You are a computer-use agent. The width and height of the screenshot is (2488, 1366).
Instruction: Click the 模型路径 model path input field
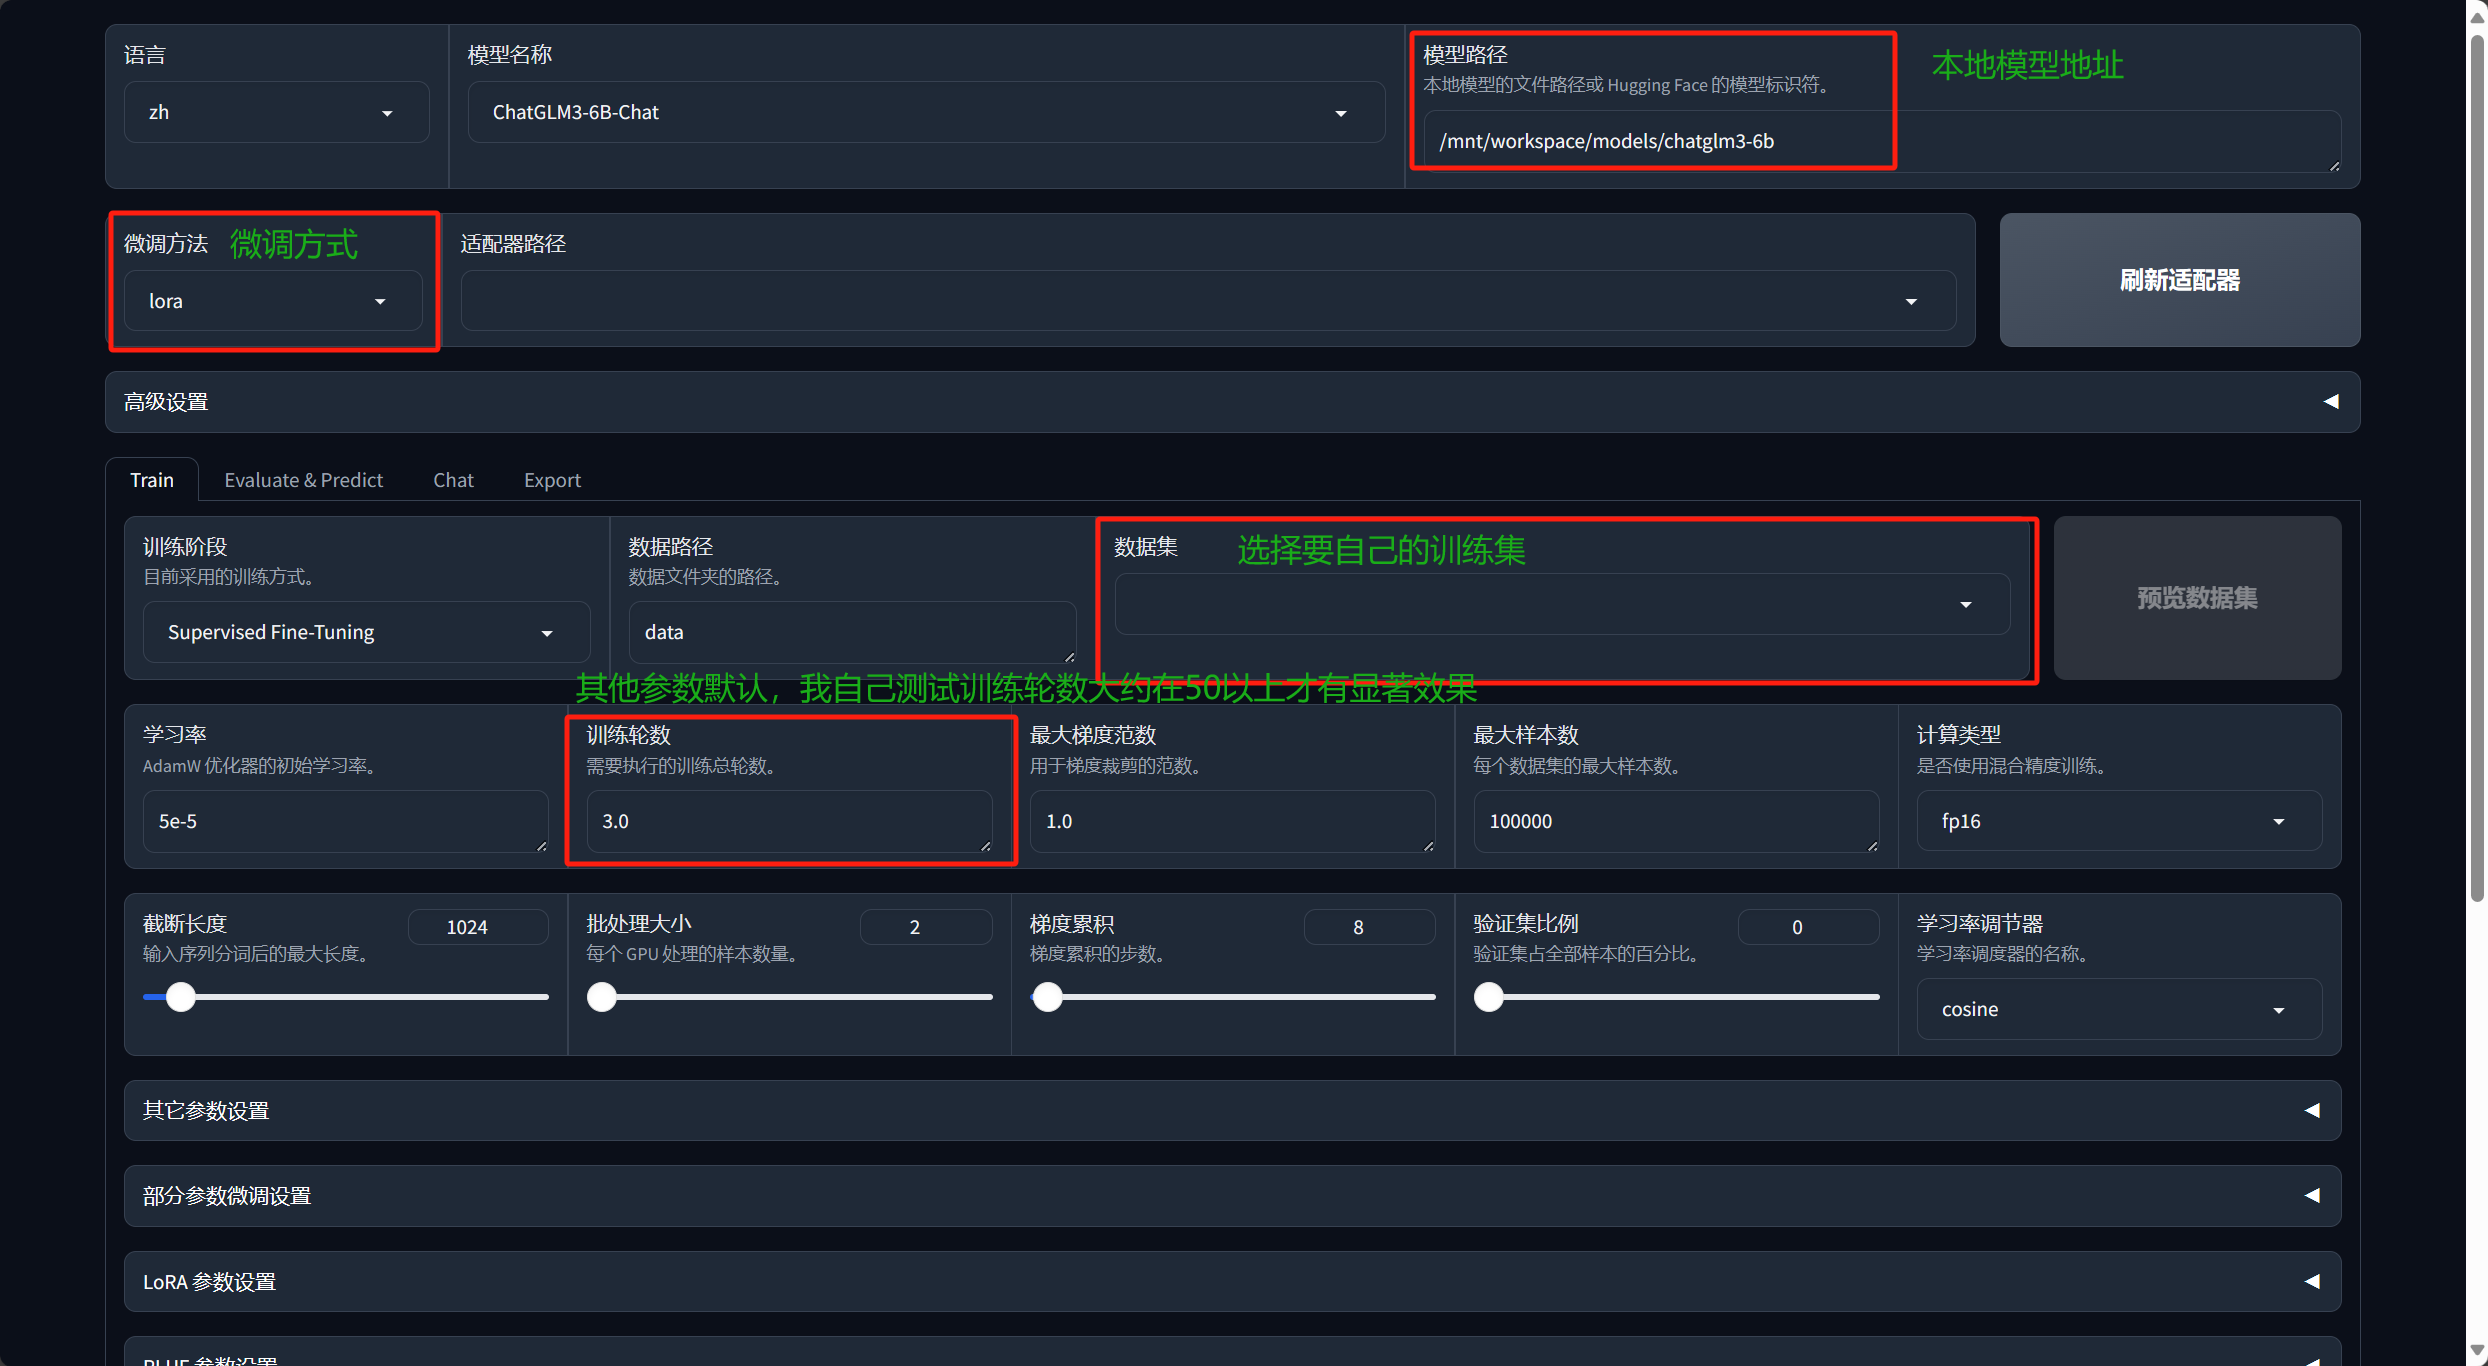[1882, 141]
